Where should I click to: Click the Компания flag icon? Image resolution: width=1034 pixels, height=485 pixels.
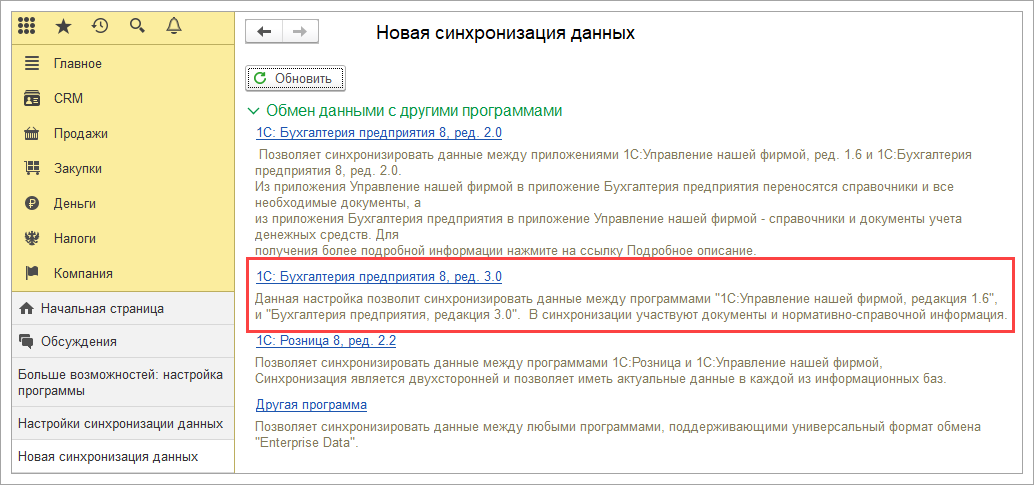pos(32,273)
